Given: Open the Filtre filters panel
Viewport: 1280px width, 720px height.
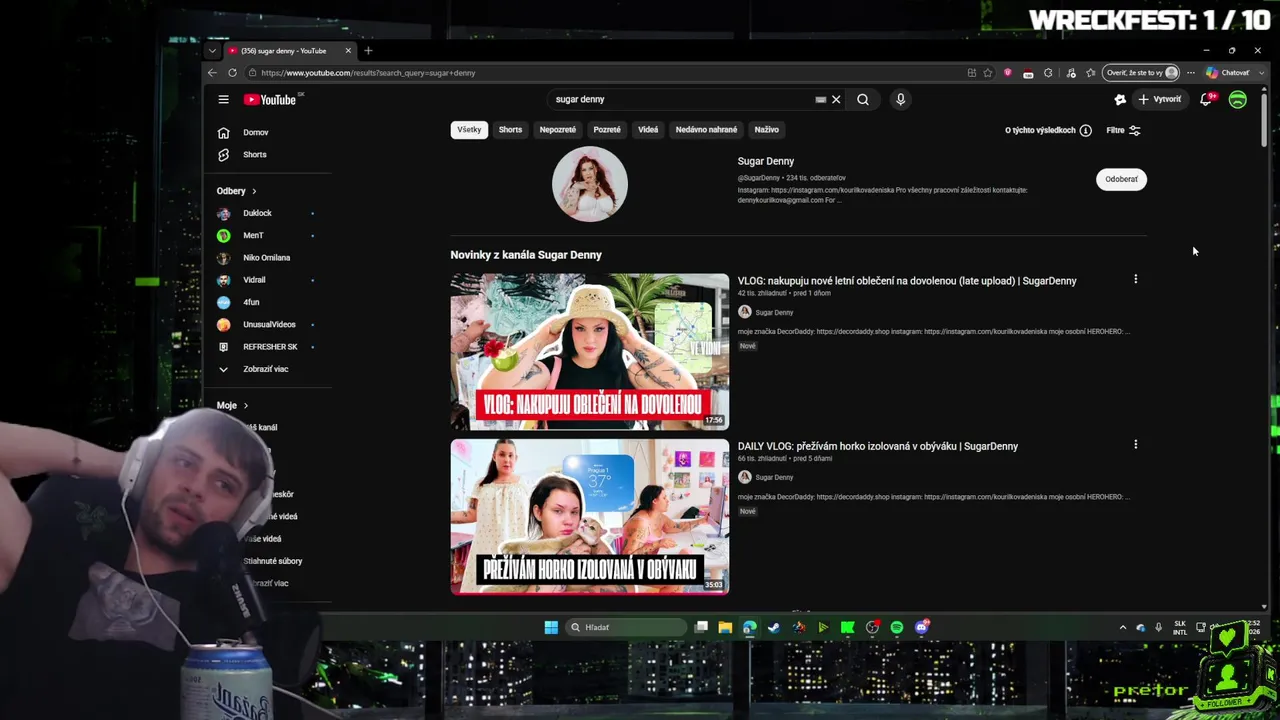Looking at the screenshot, I should [x=1123, y=130].
